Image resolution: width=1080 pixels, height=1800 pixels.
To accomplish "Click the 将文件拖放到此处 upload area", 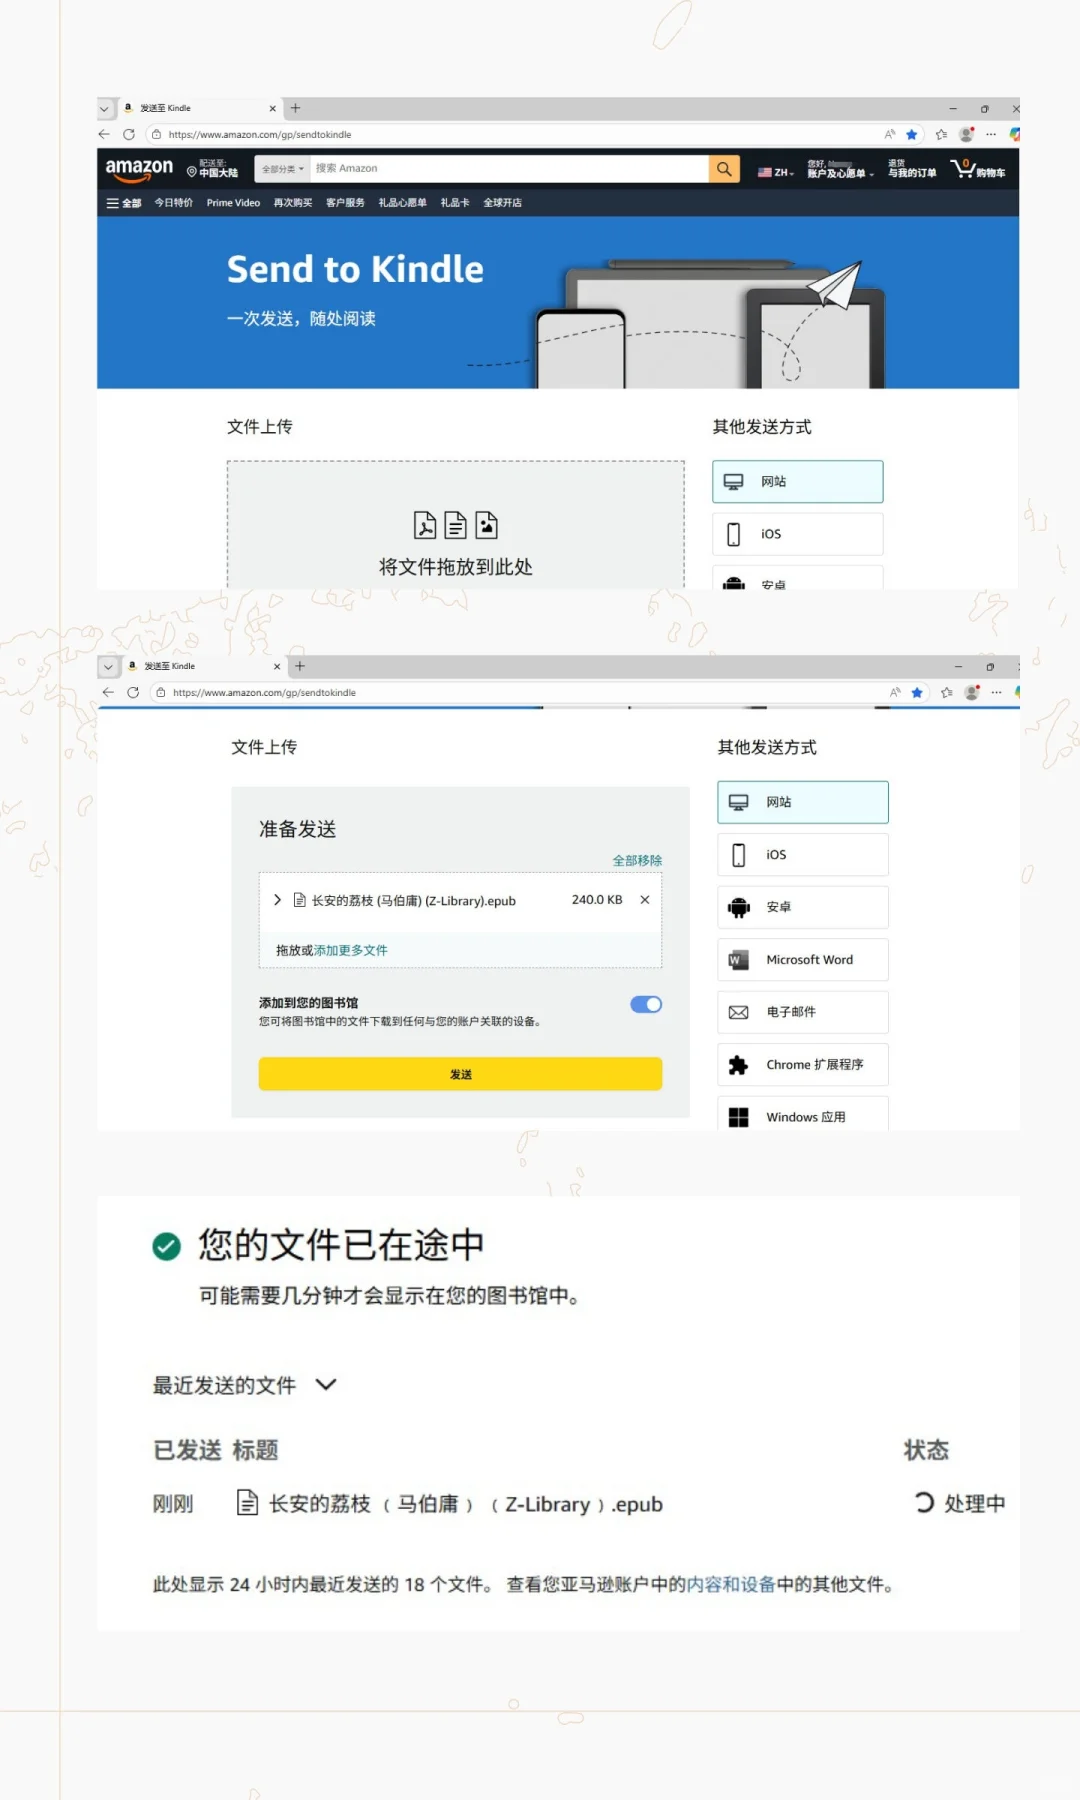I will click(456, 525).
